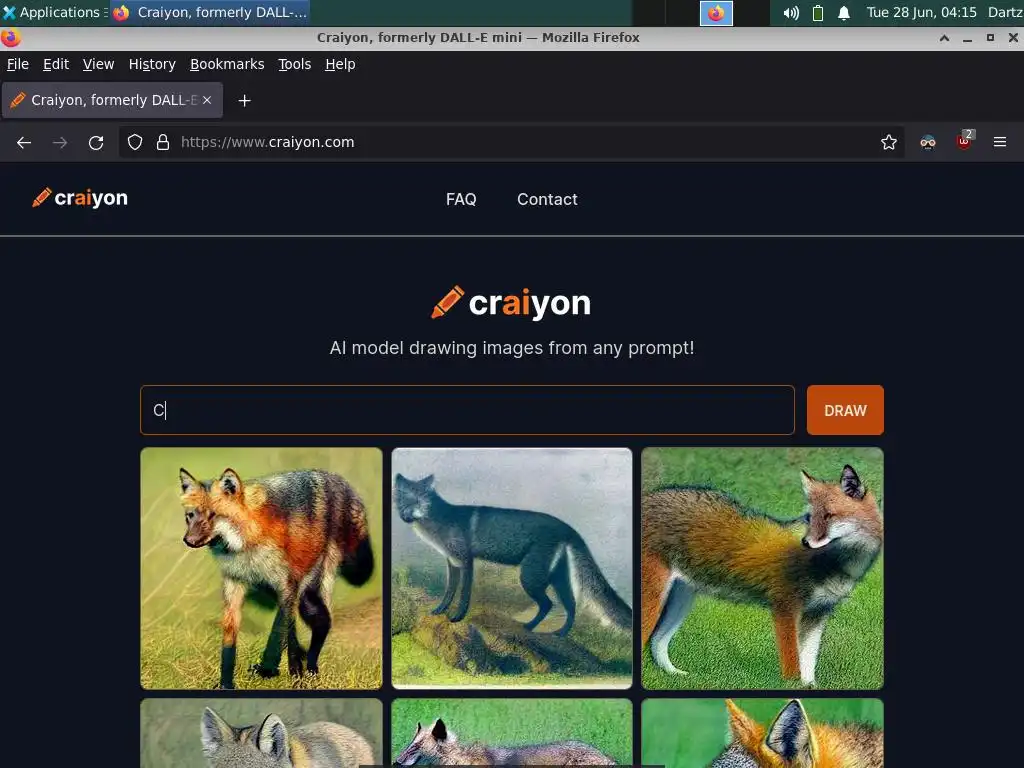The height and width of the screenshot is (768, 1024).
Task: Open the red fox walking image
Action: tap(261, 568)
